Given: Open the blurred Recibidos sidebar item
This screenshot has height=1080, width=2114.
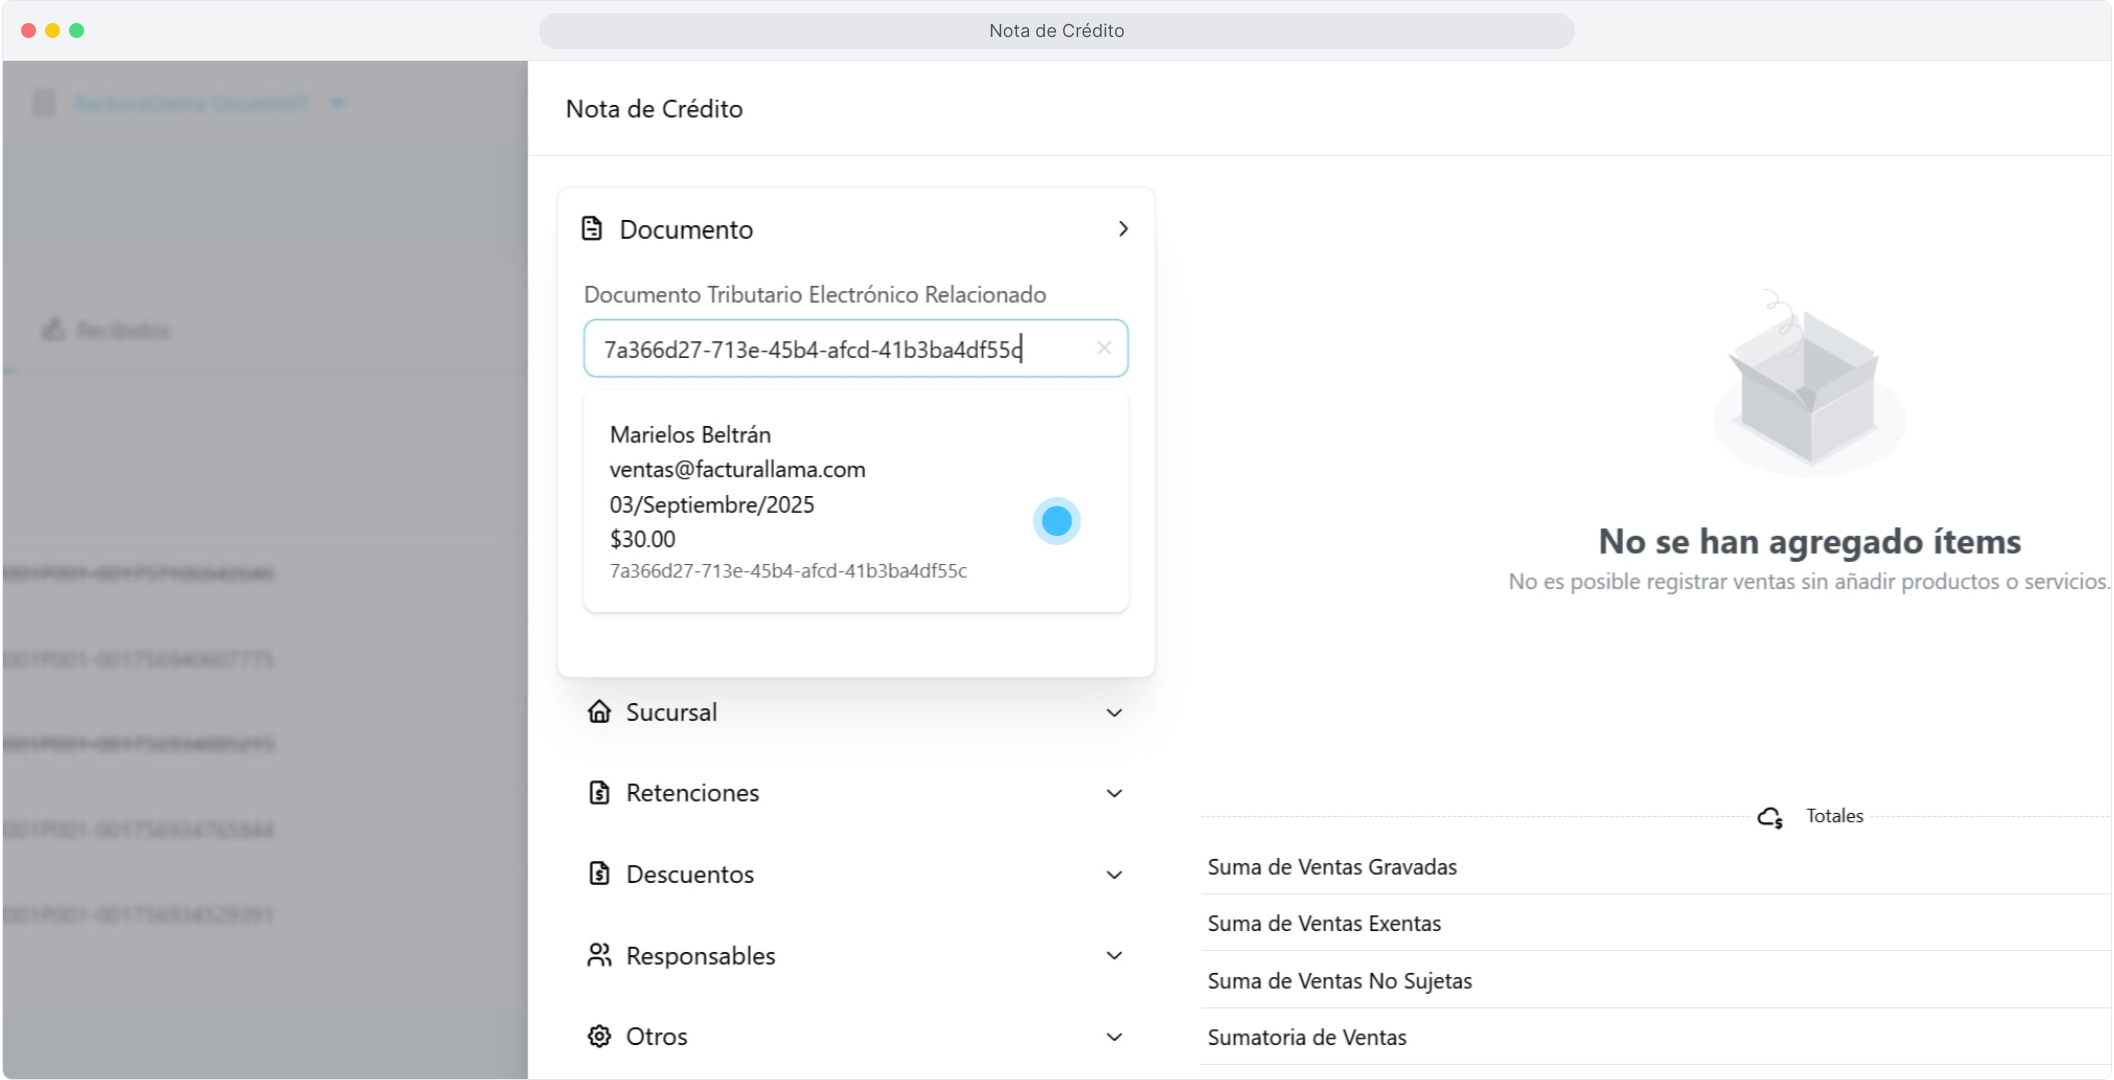Looking at the screenshot, I should (122, 330).
